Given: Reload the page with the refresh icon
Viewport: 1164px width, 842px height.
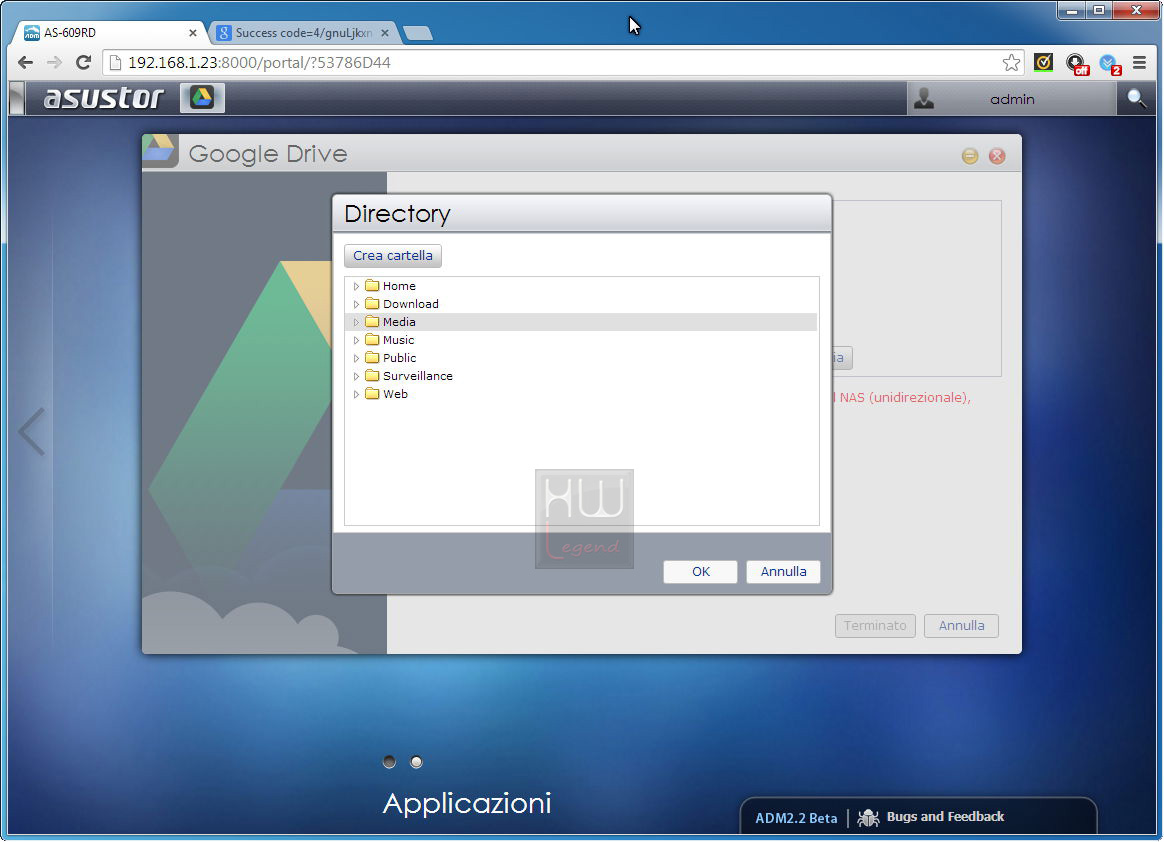Looking at the screenshot, I should point(83,62).
